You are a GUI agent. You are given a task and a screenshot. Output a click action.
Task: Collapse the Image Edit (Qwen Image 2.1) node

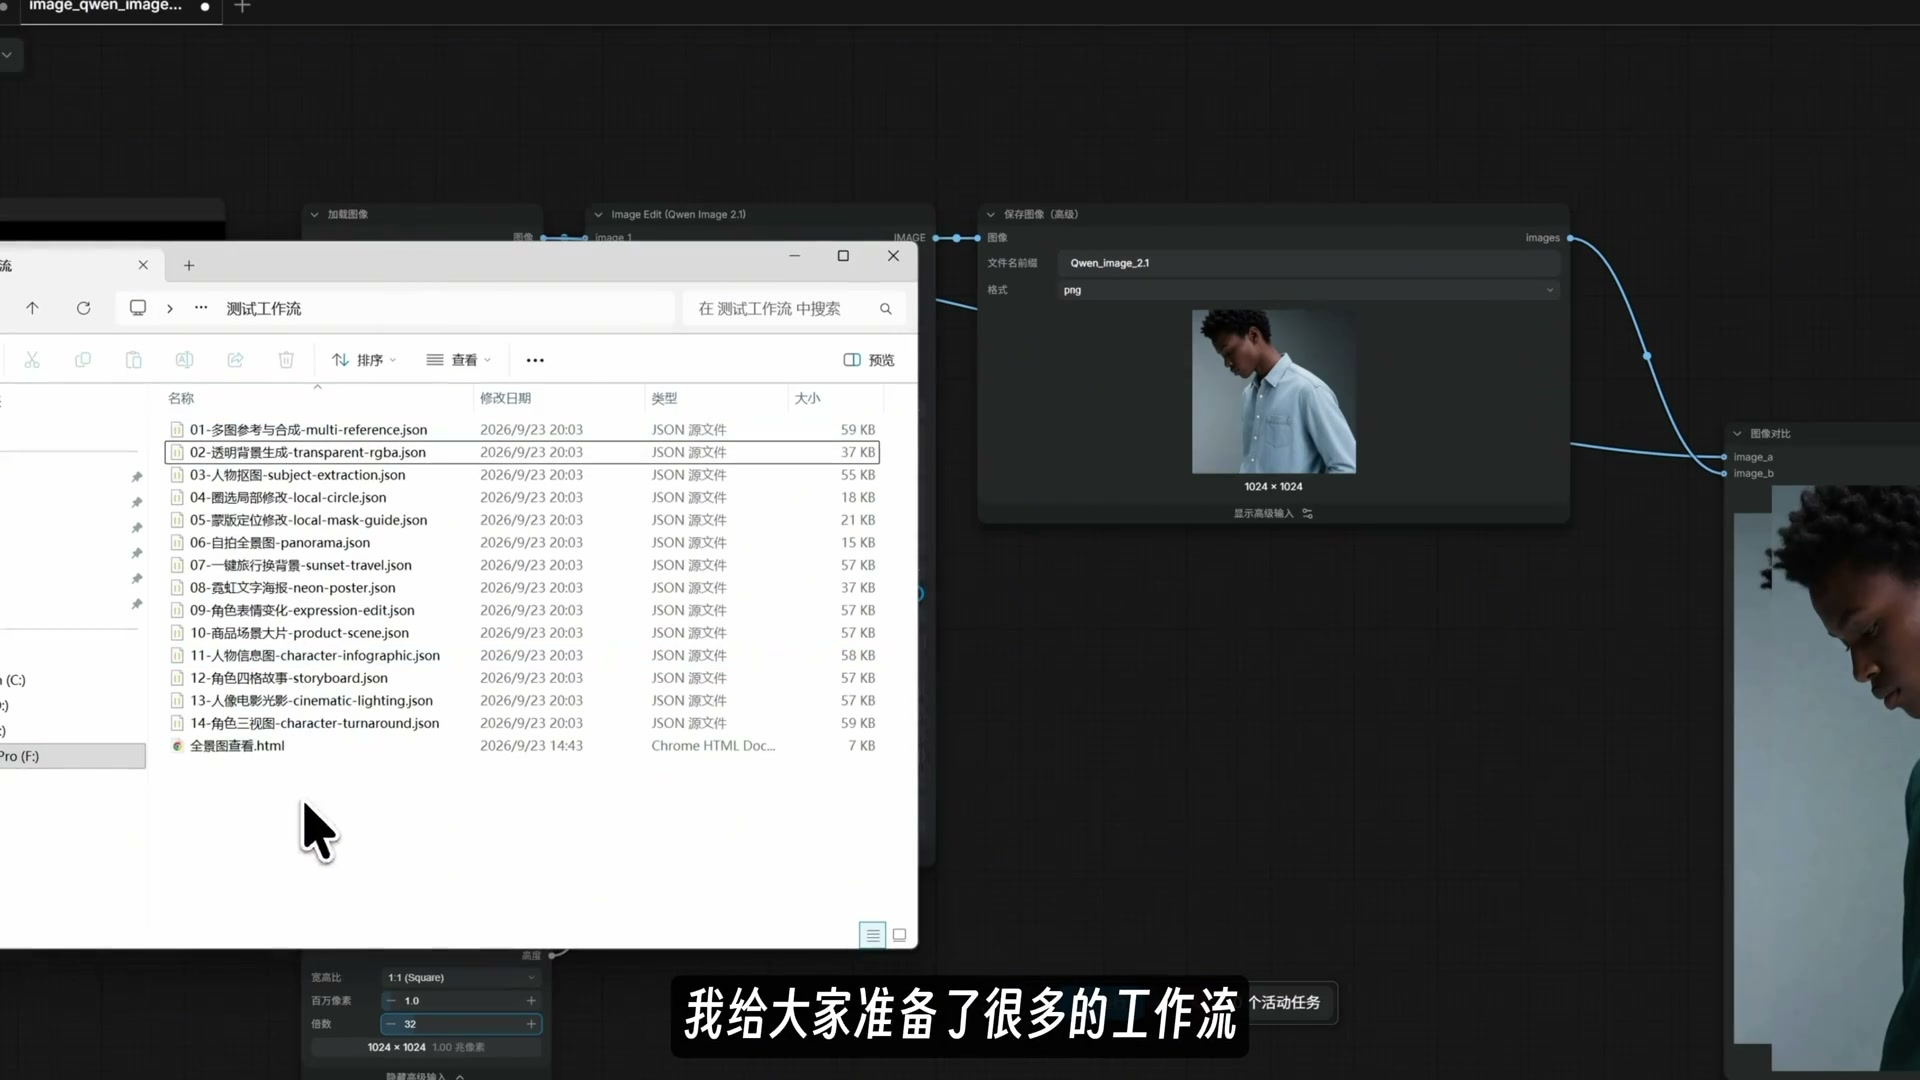(x=599, y=214)
